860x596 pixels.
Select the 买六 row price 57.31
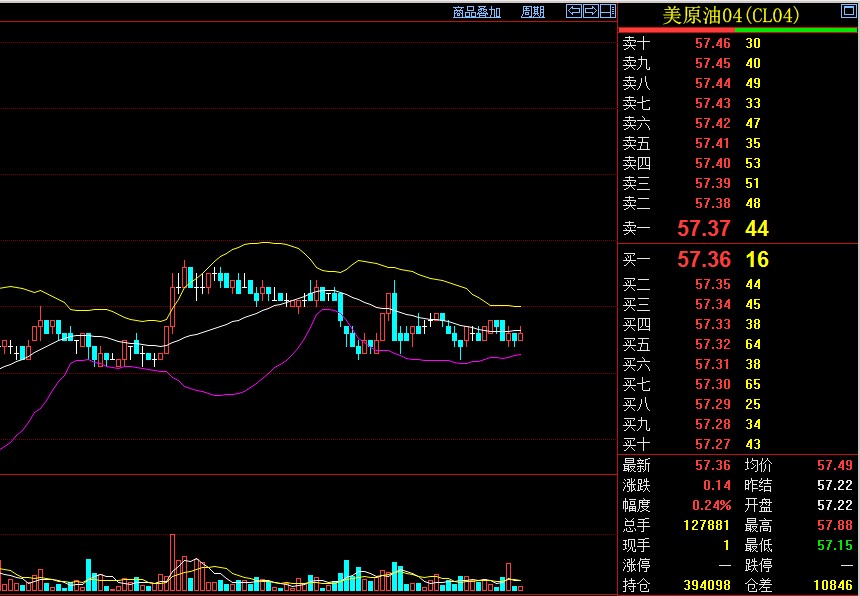712,365
